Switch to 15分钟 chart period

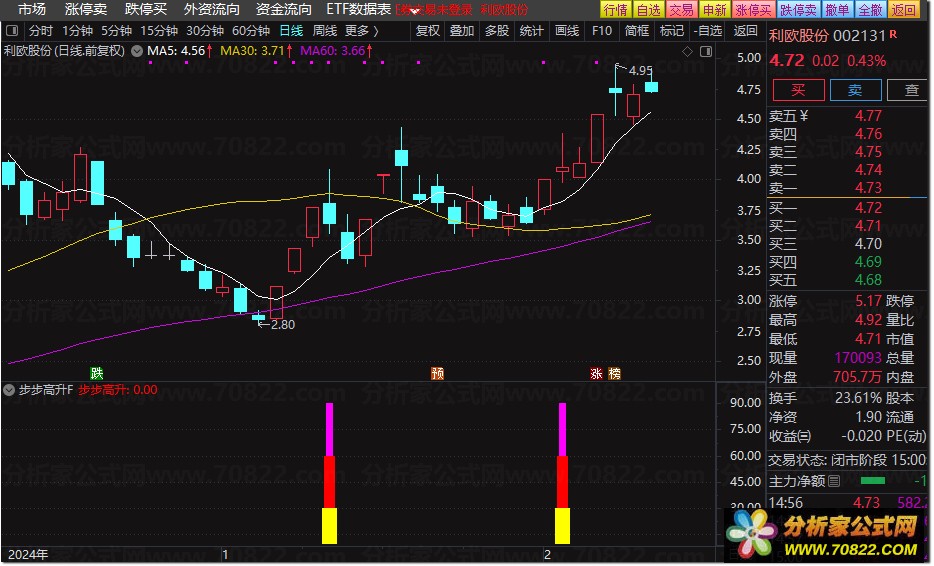click(x=159, y=30)
